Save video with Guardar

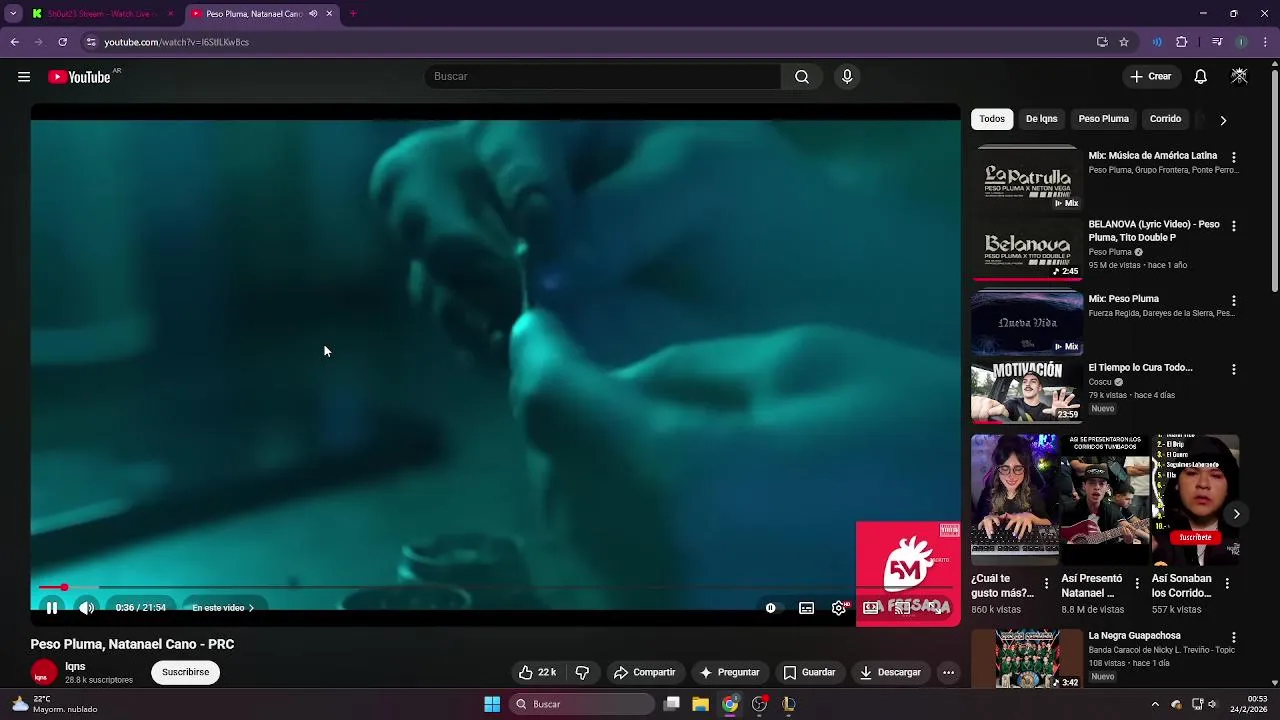tap(809, 672)
